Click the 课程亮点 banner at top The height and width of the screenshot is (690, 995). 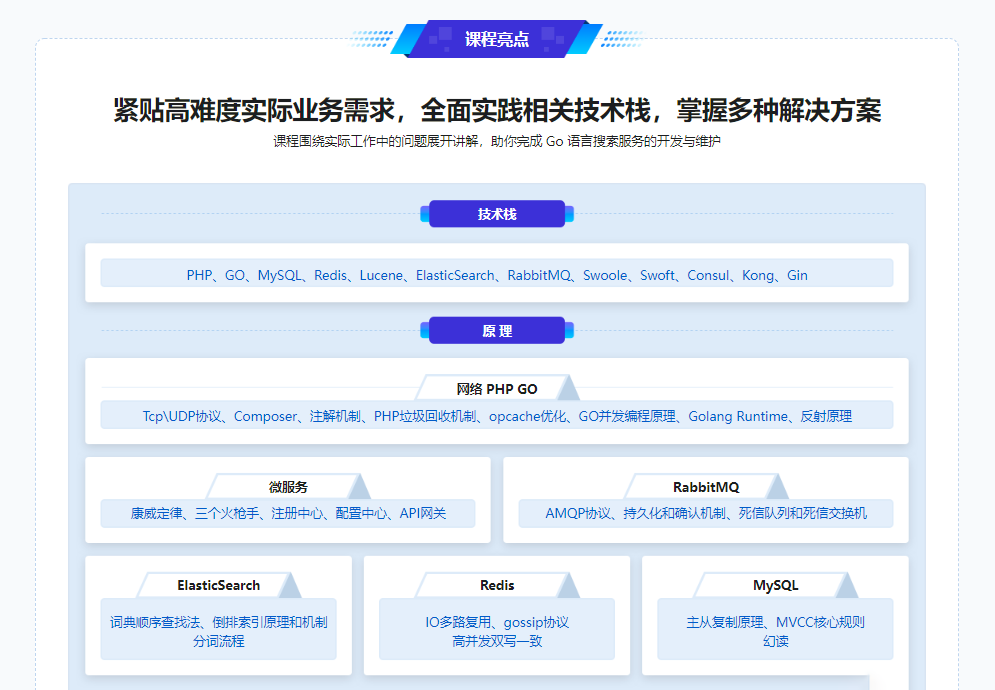(497, 39)
